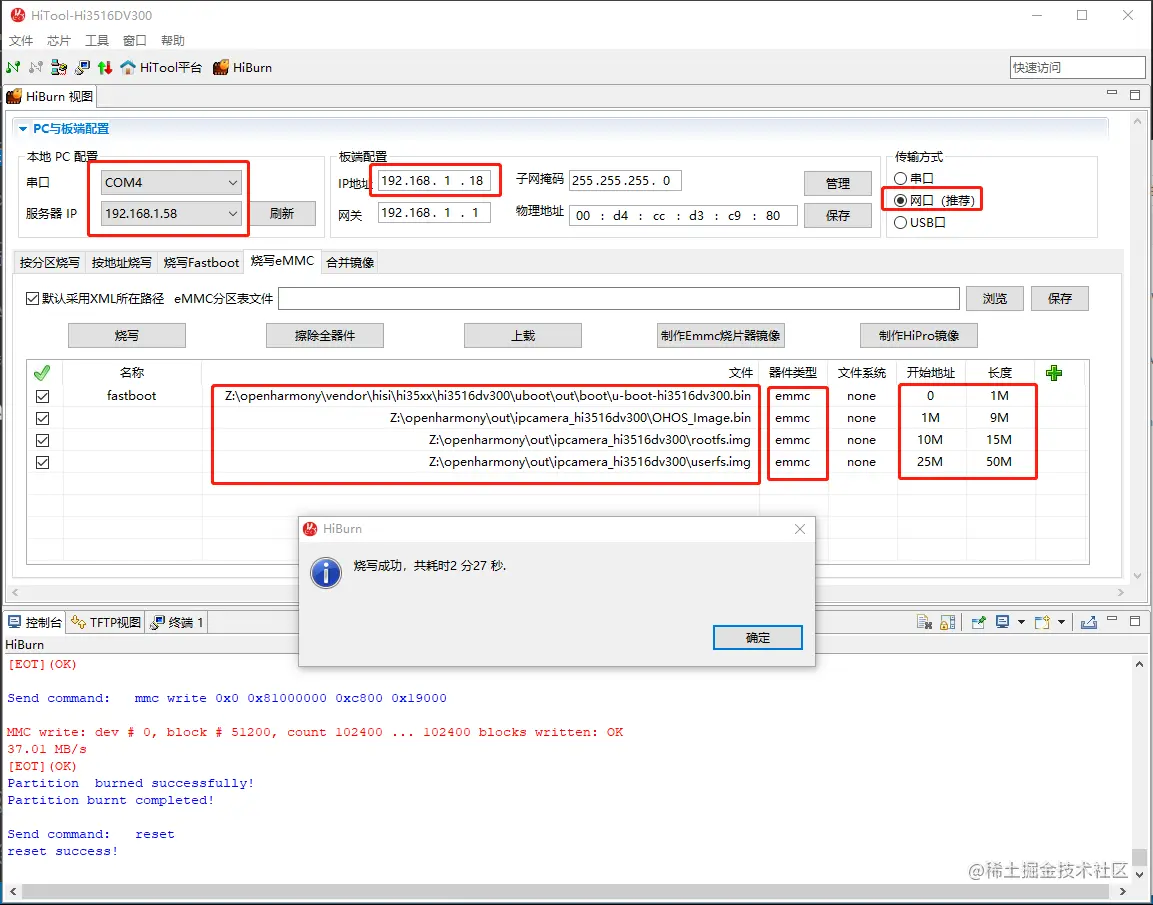Click the 擦除全器件 button

tap(324, 336)
